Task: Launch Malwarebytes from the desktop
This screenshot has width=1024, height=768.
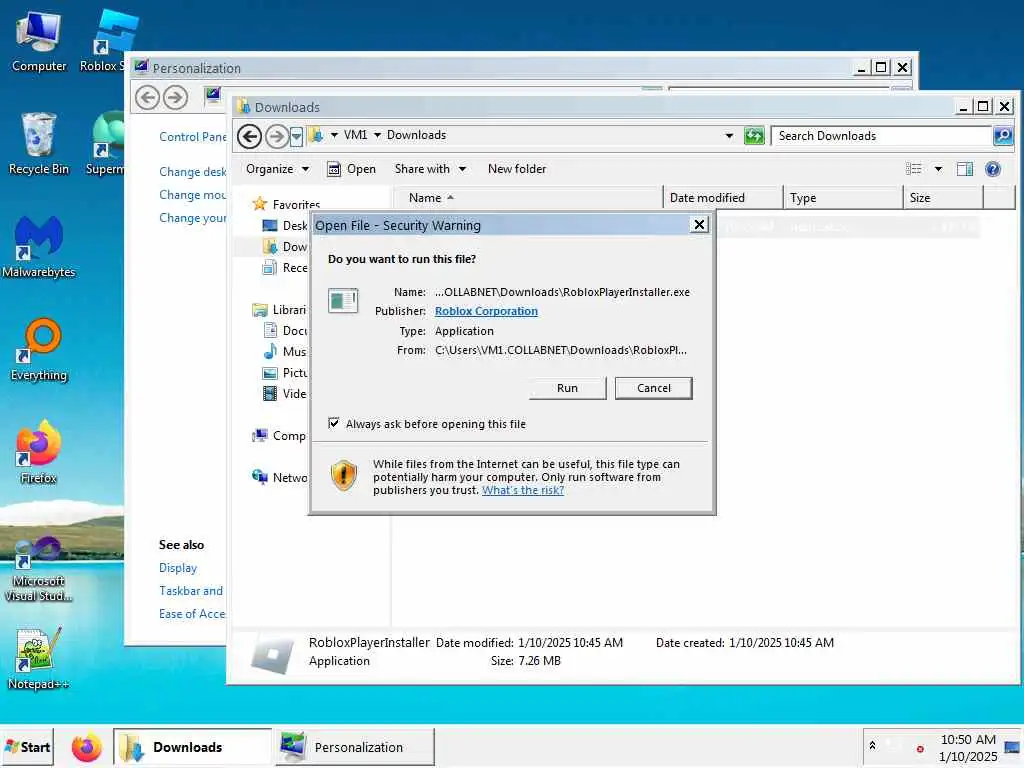Action: (39, 247)
